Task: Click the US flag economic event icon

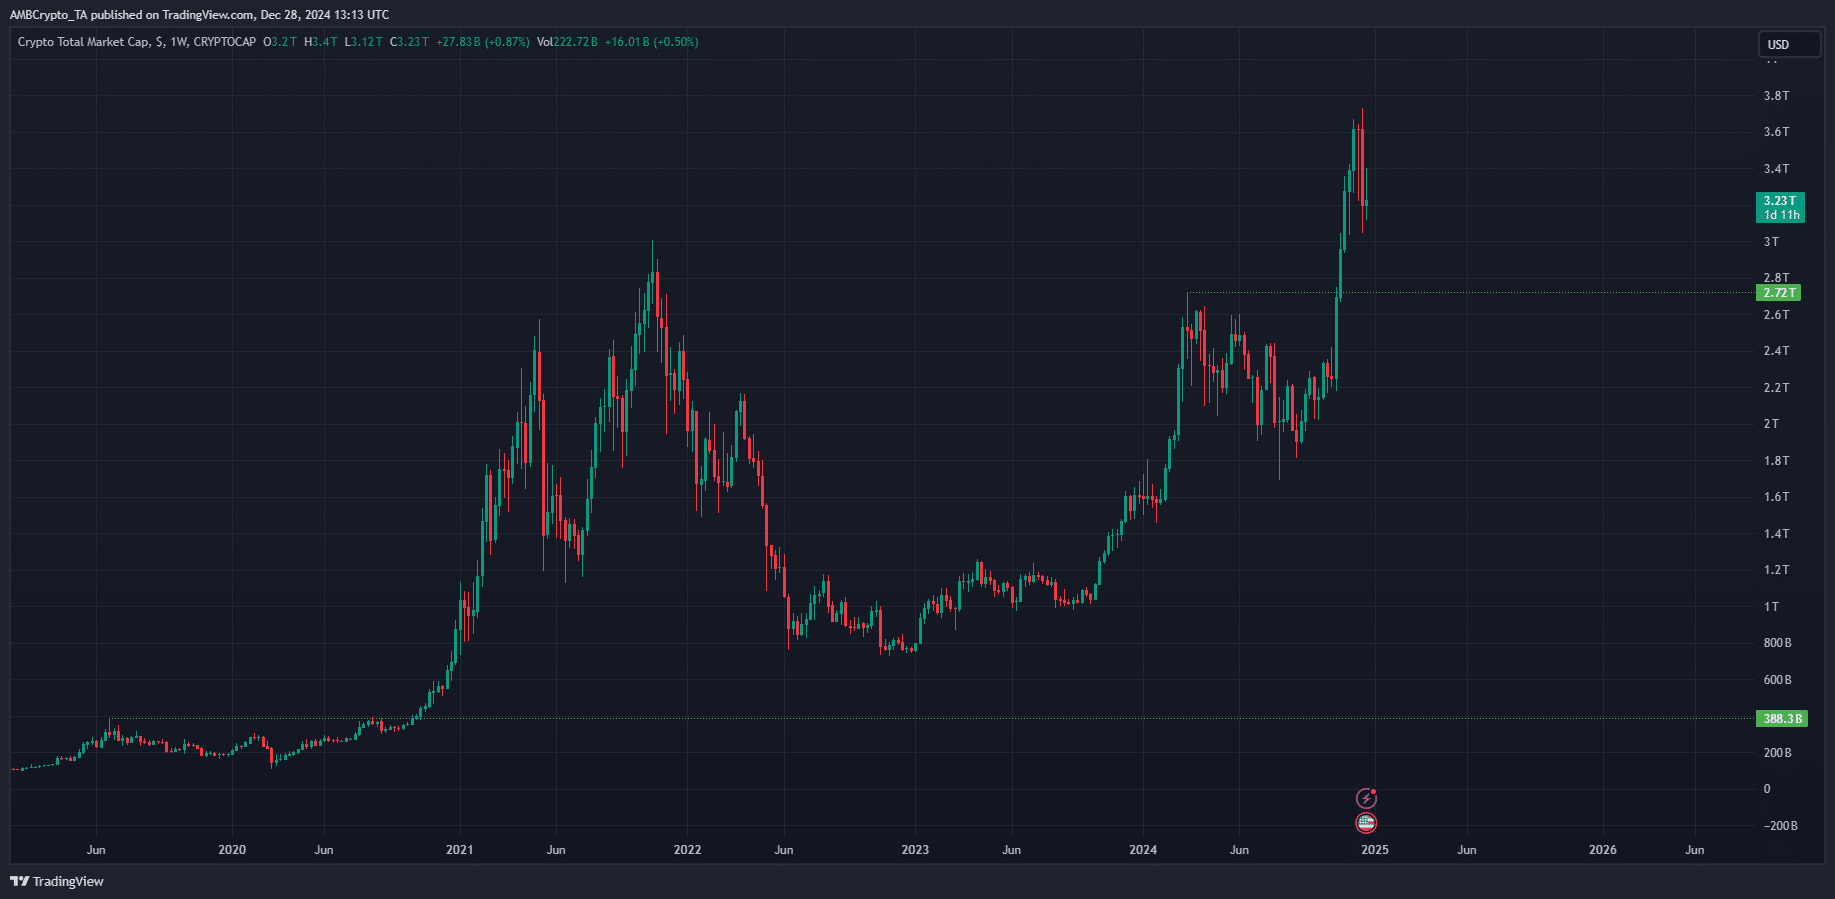Action: [x=1366, y=823]
